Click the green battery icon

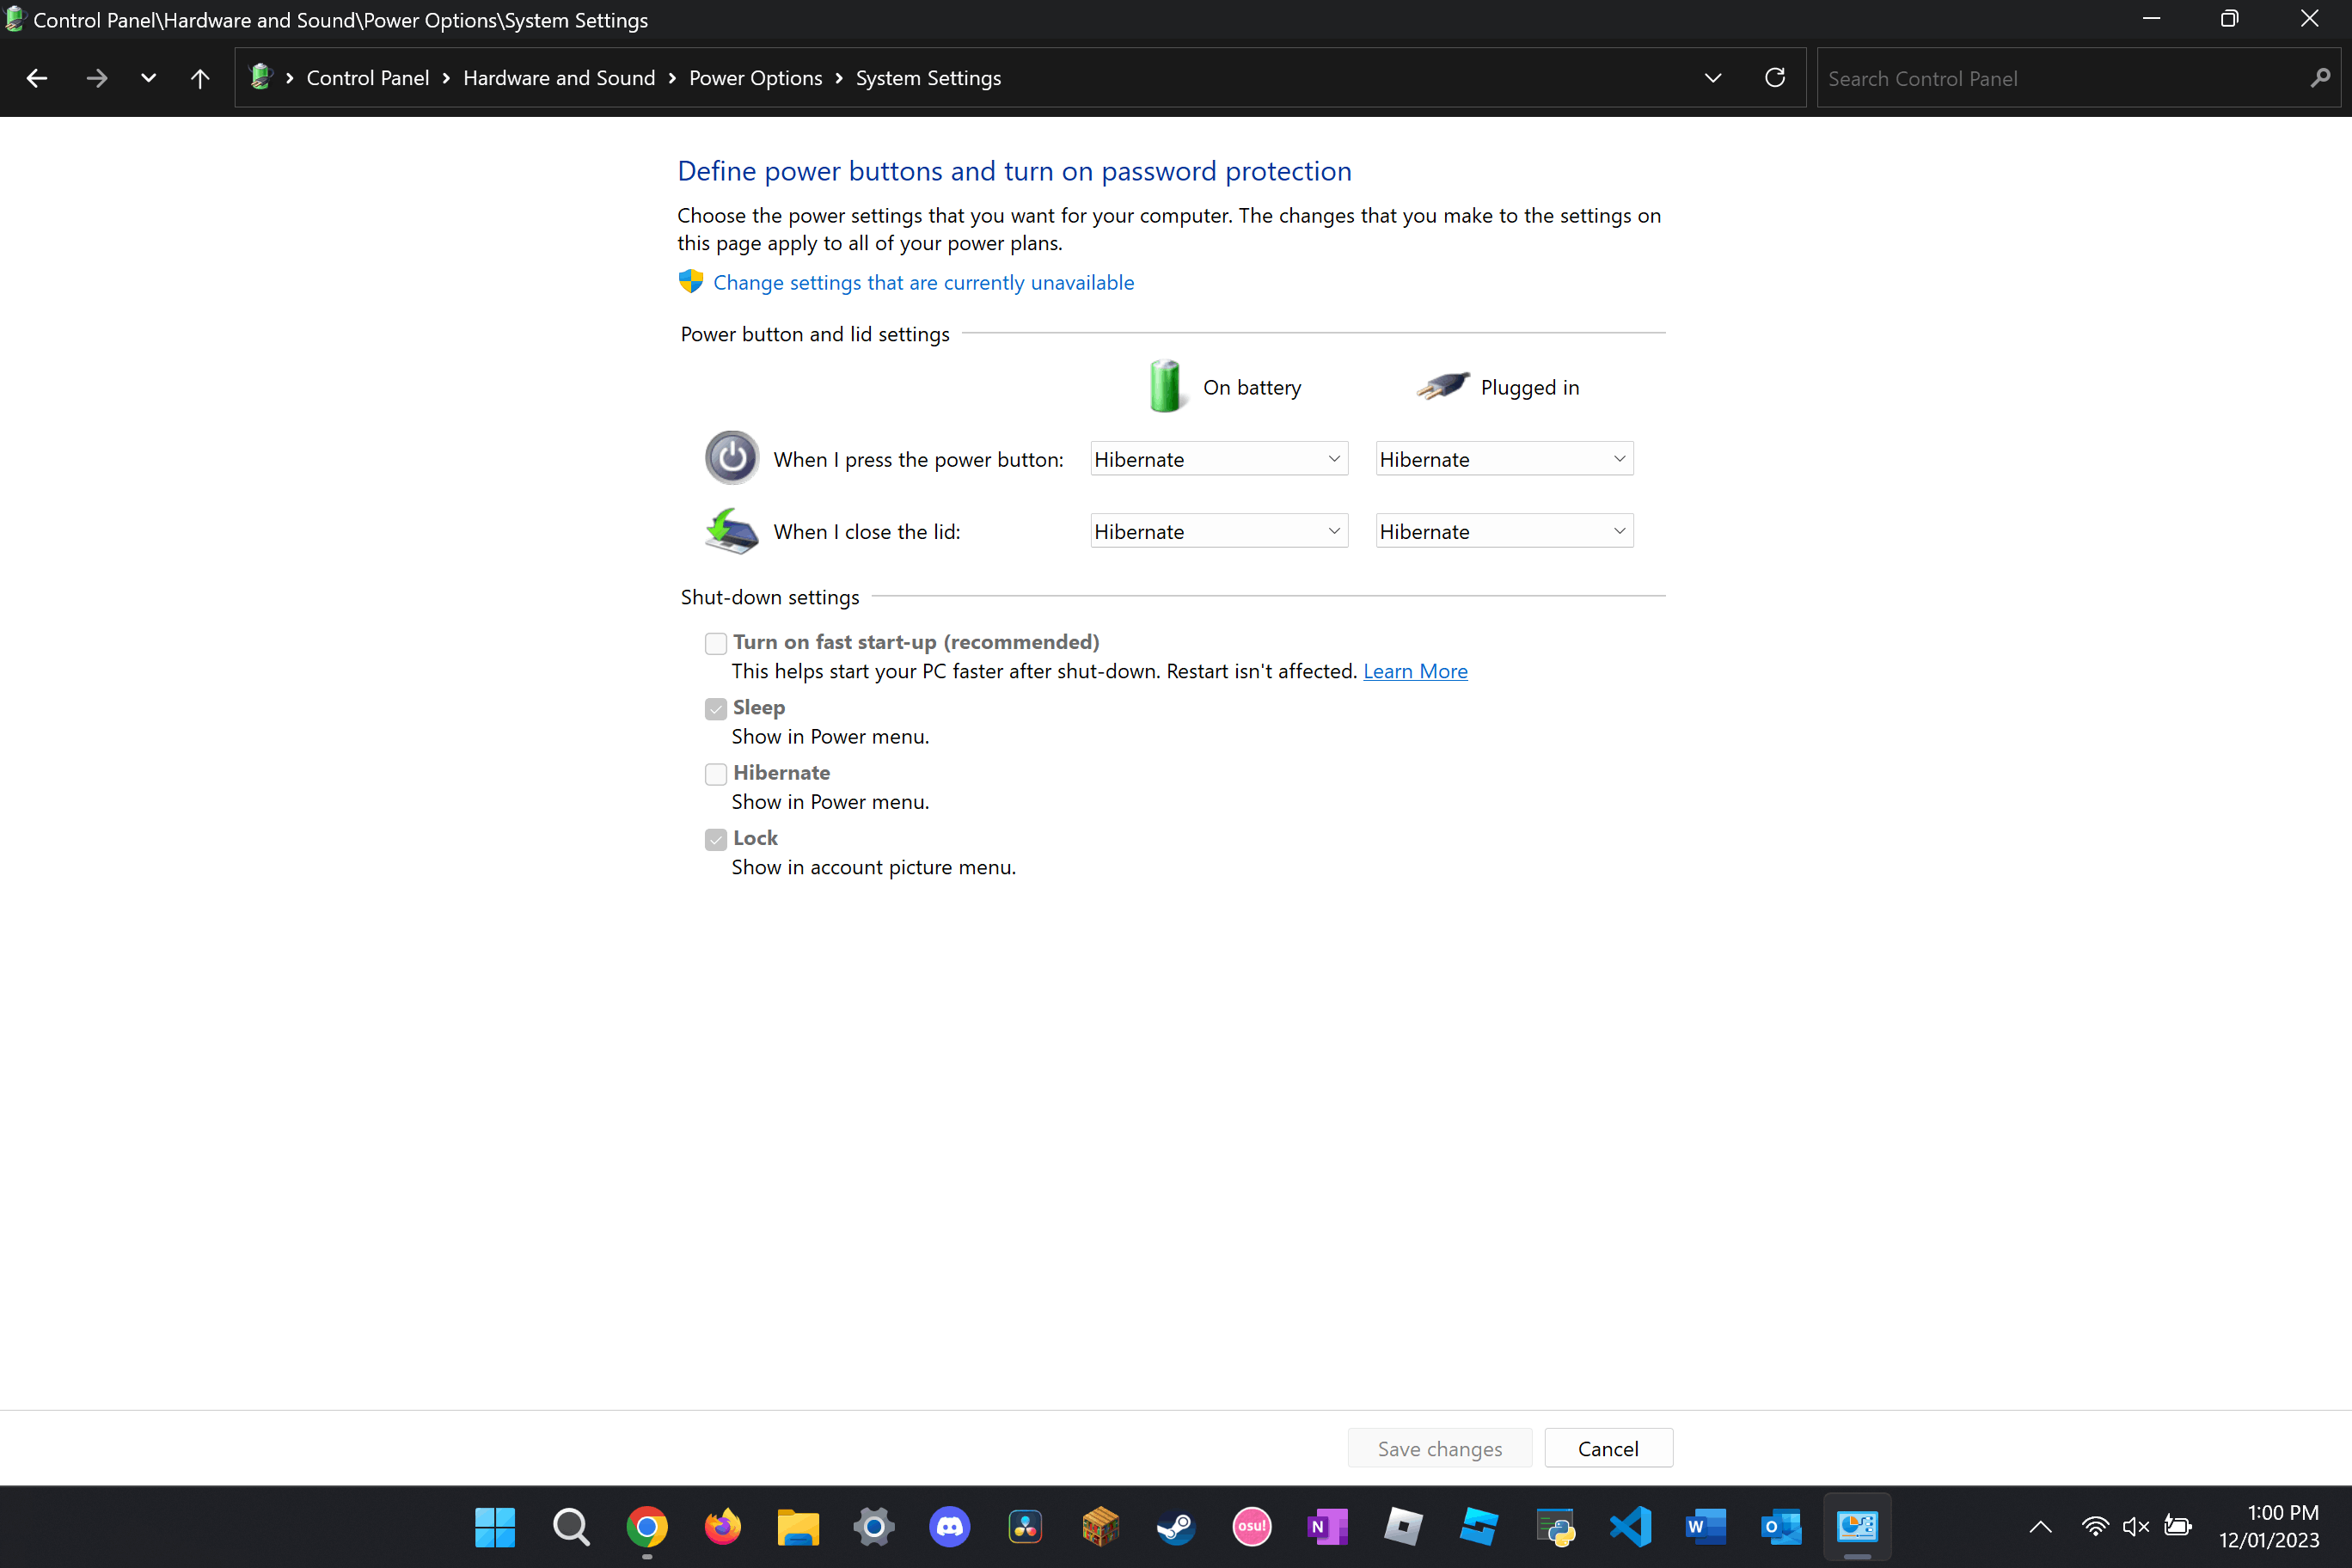(x=1165, y=386)
